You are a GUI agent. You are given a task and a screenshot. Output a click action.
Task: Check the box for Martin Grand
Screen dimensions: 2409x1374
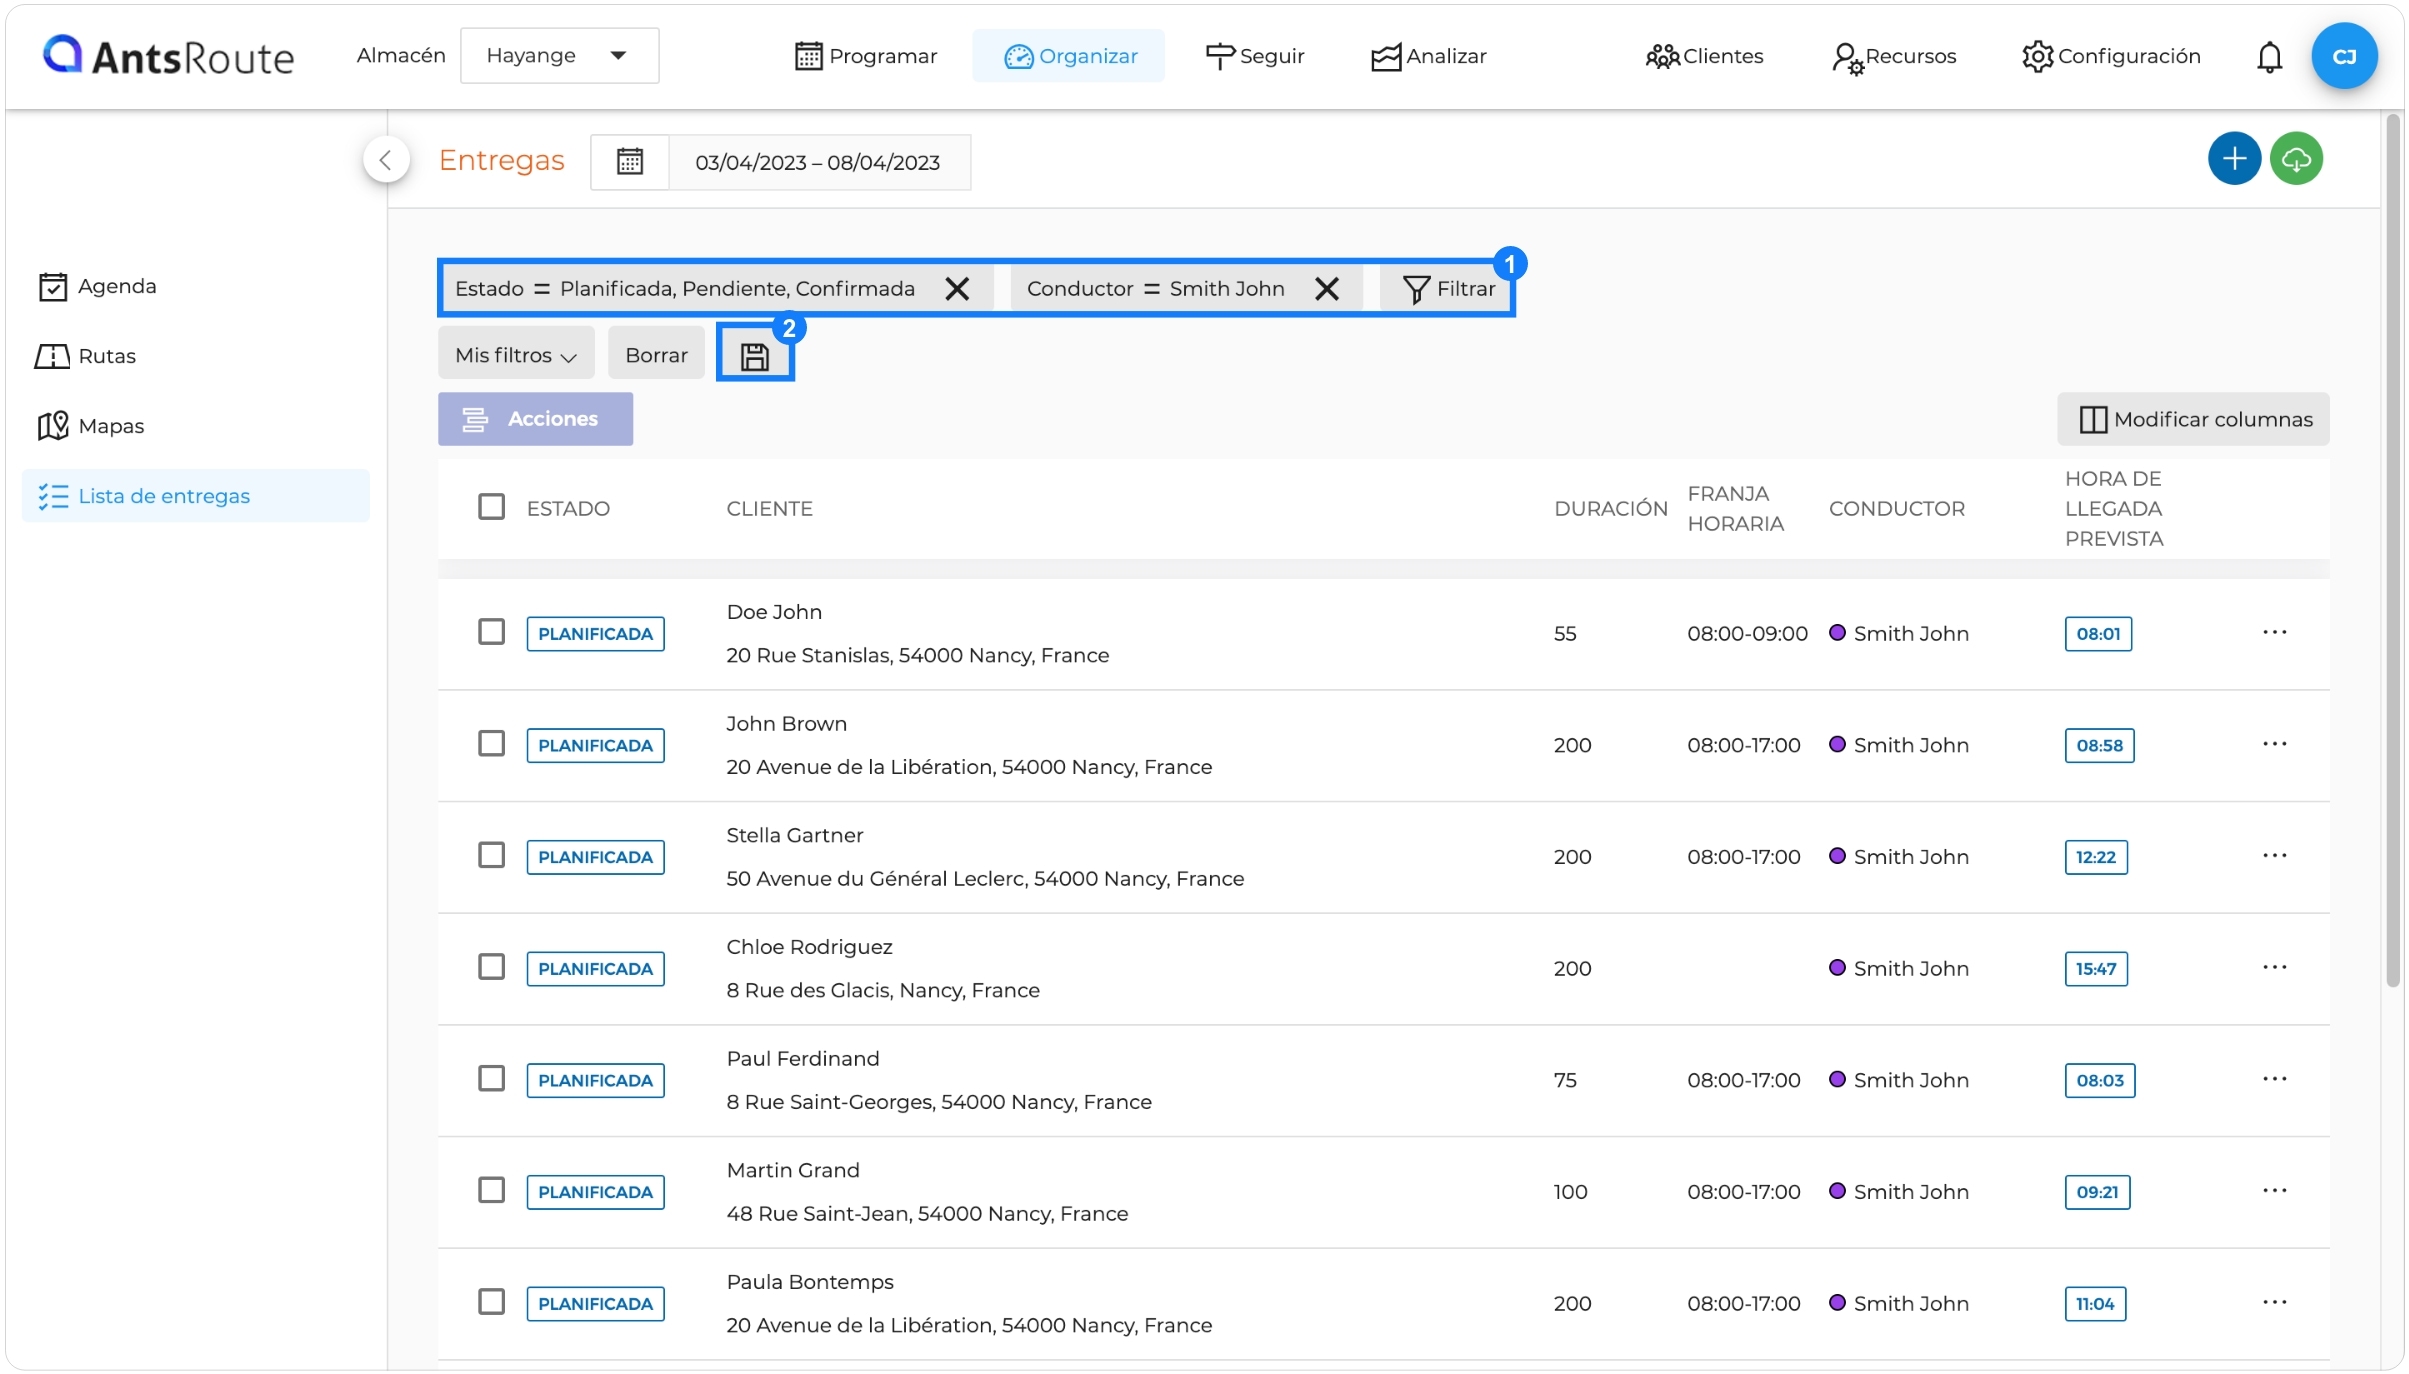pyautogui.click(x=491, y=1191)
